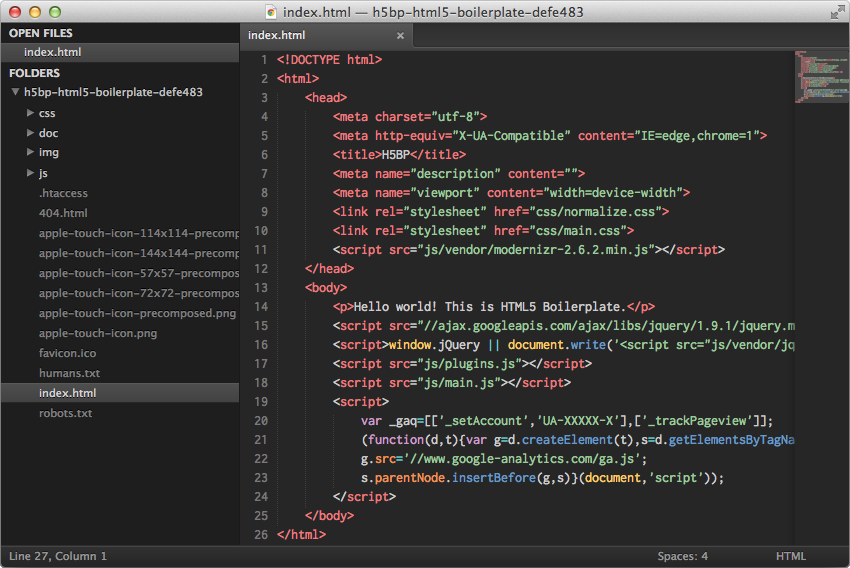
Task: Click the Hello world! paragraph line
Action: (494, 307)
